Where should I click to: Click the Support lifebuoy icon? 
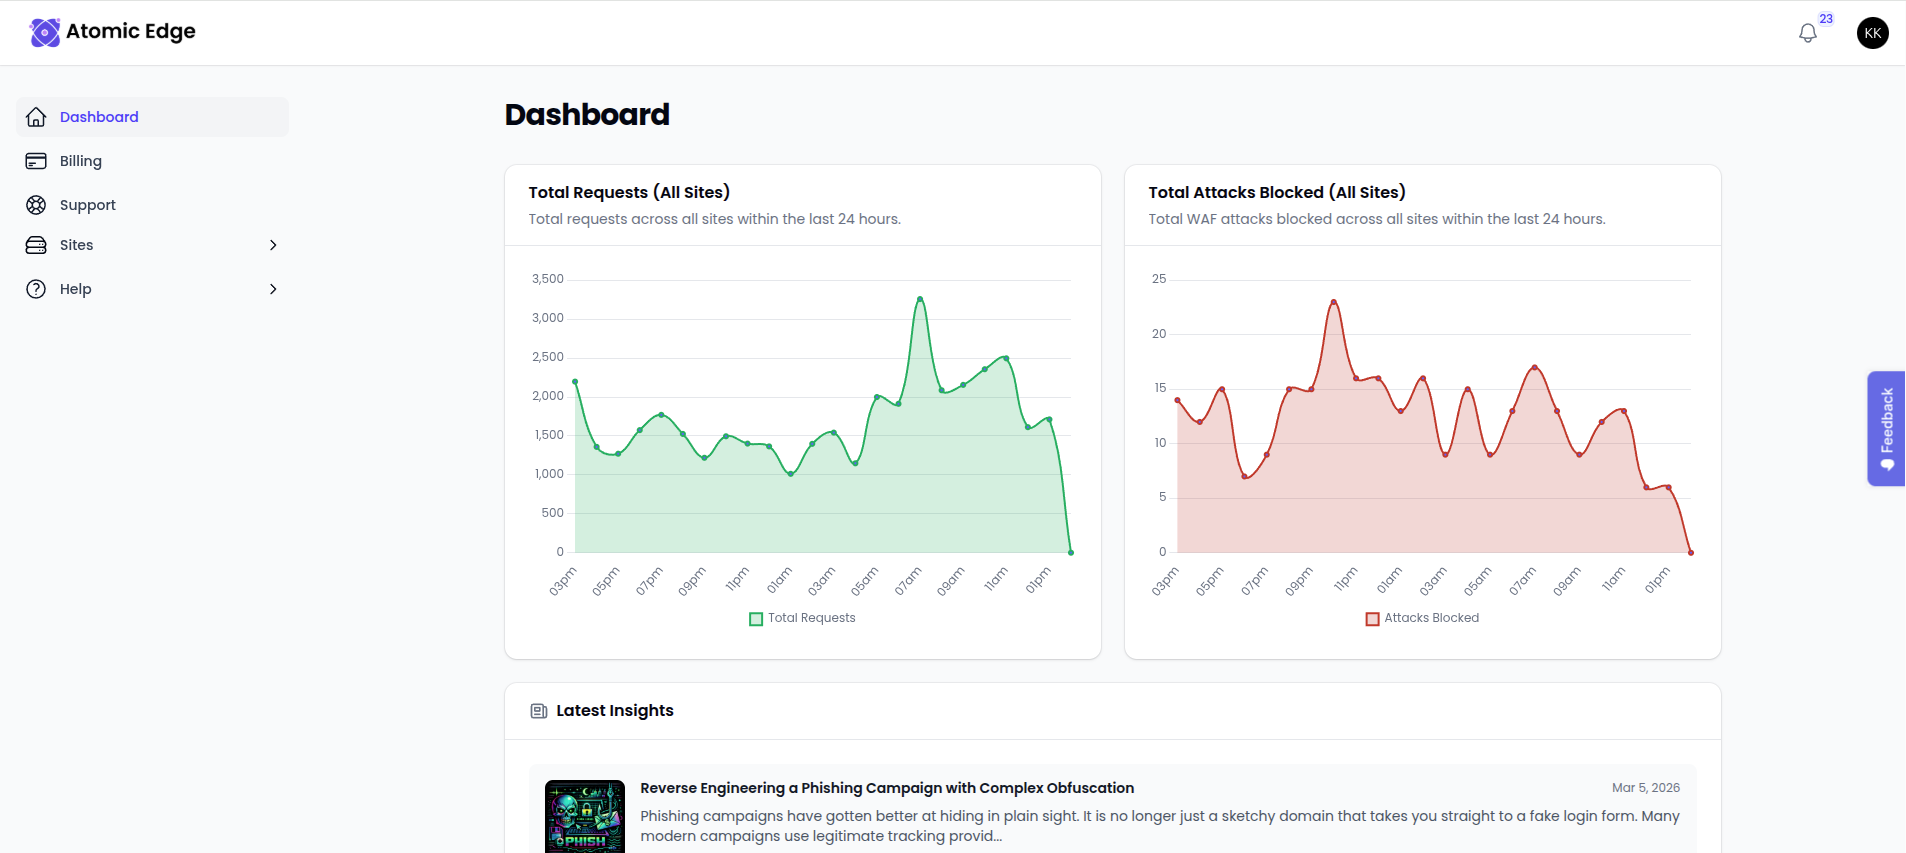click(36, 205)
